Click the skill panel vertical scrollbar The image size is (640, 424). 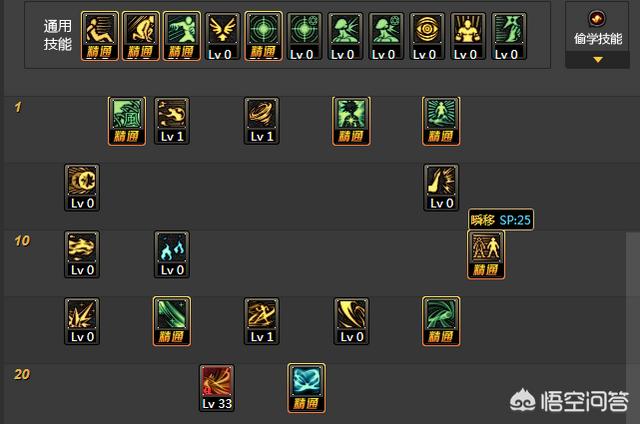633,327
